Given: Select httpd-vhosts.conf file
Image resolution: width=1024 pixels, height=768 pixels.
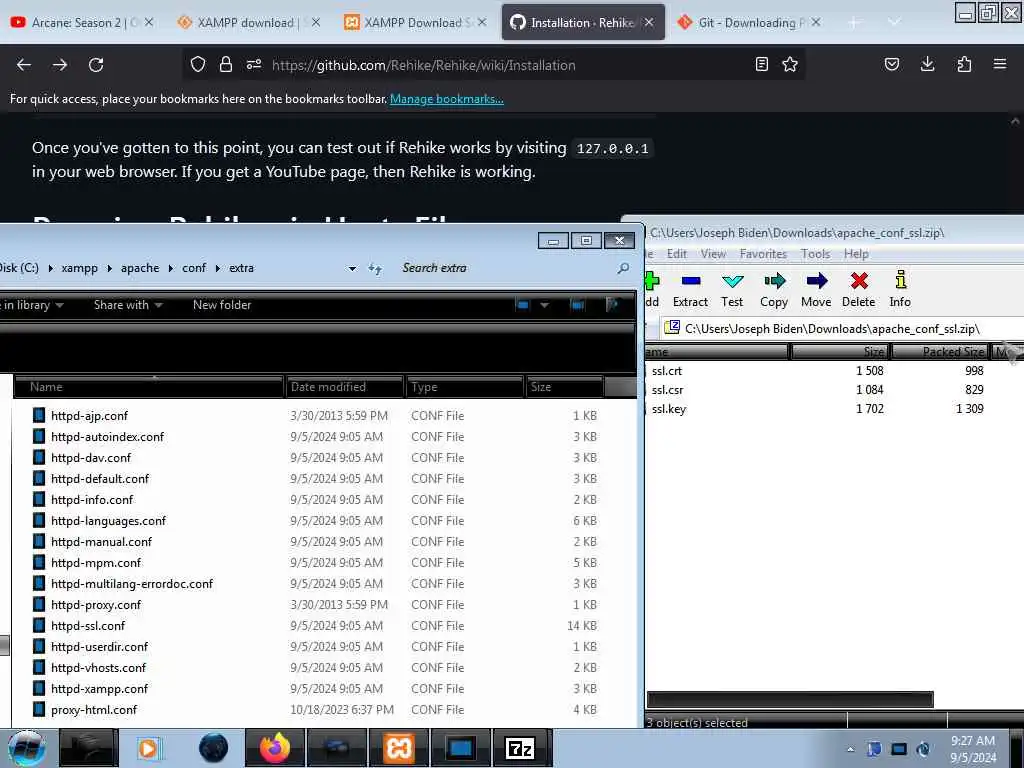Looking at the screenshot, I should tap(99, 667).
